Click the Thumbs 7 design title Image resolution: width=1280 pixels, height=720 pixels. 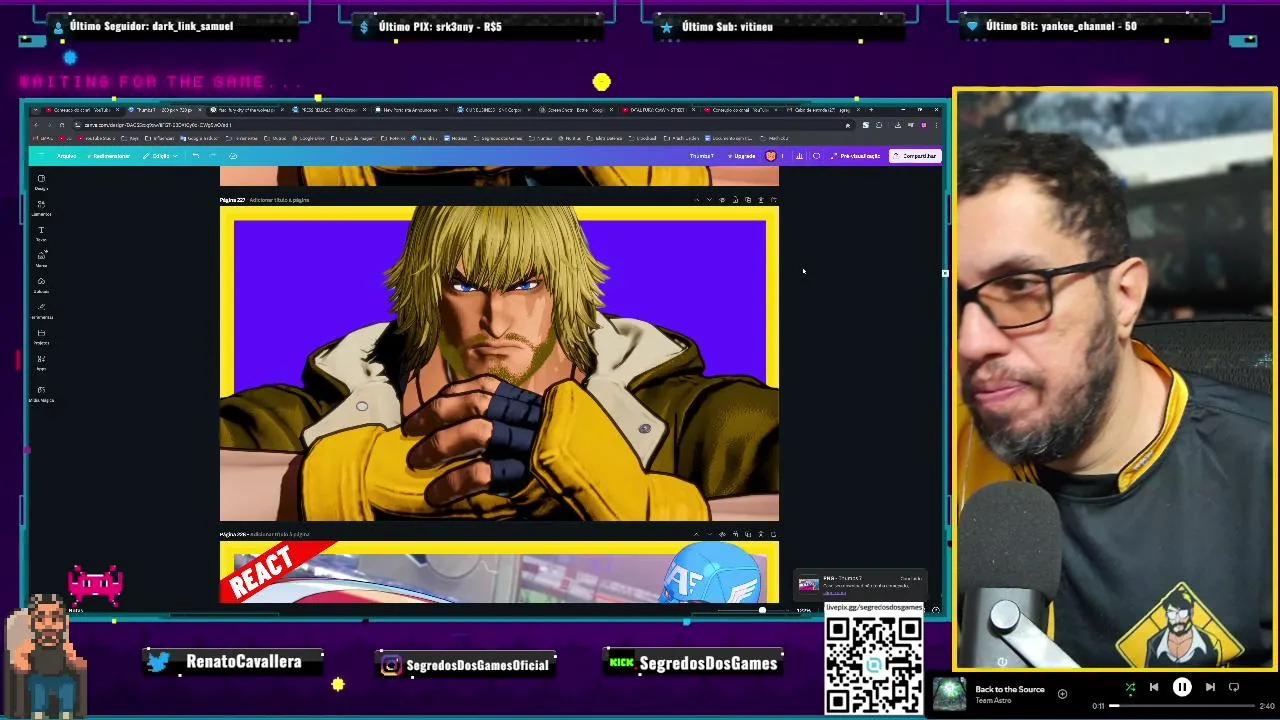(x=702, y=156)
